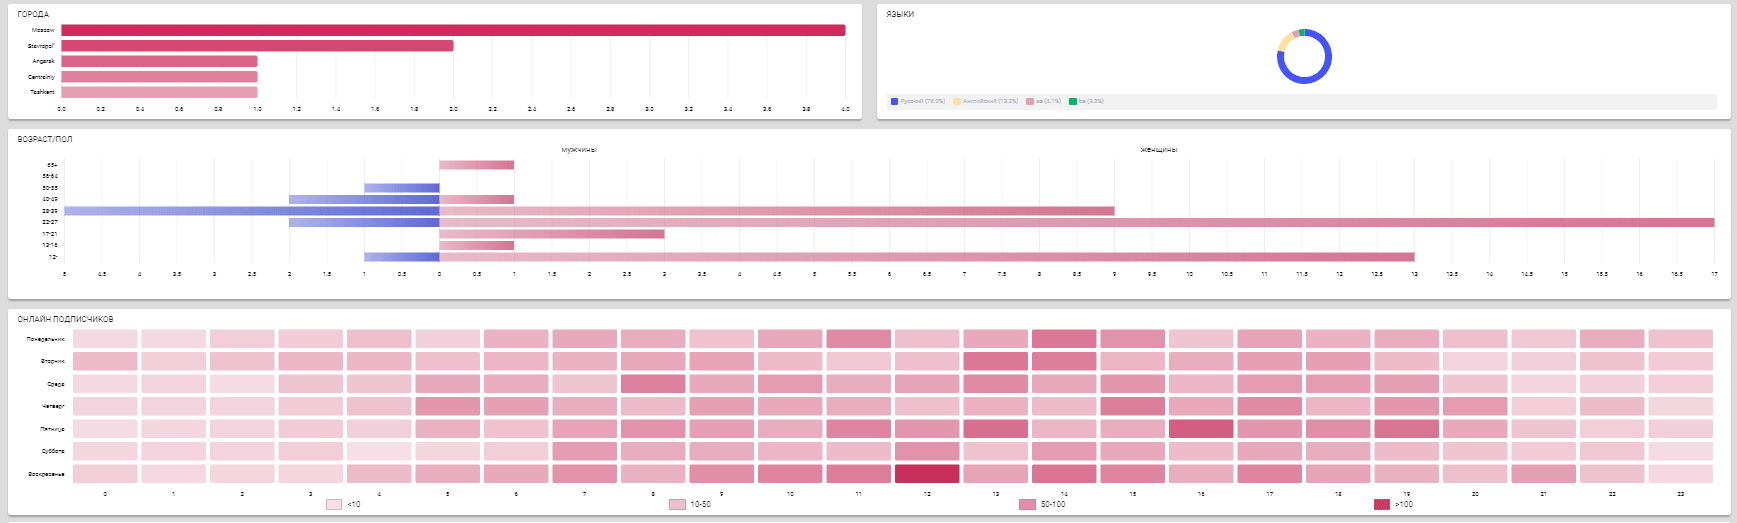Click the Monday heatmap cell at hour 14

pos(1064,339)
